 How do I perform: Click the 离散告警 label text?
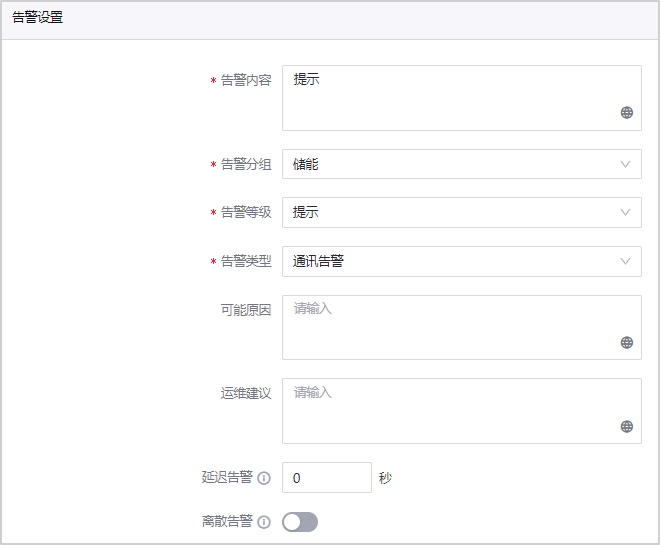[226, 522]
